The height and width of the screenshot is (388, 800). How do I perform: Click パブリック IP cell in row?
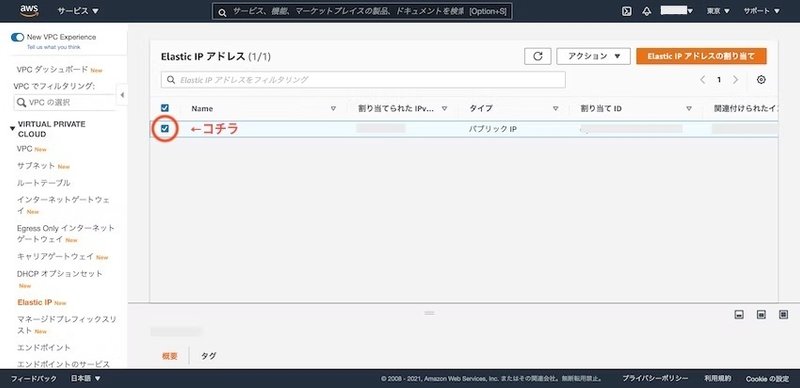(x=493, y=129)
